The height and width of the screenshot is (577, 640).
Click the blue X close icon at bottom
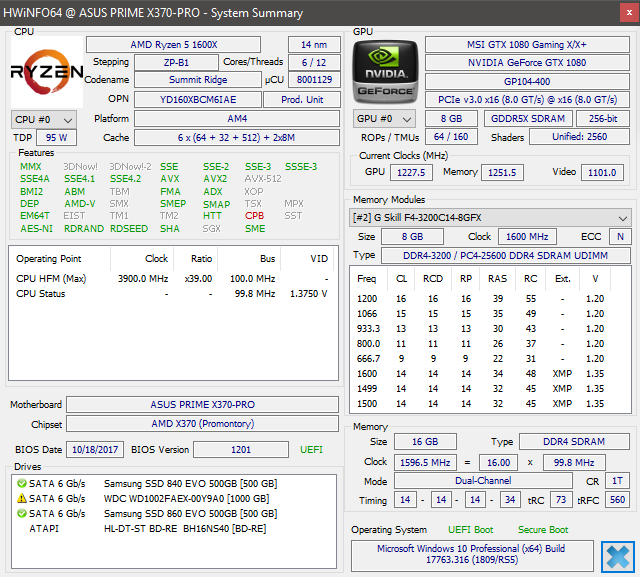pos(617,557)
